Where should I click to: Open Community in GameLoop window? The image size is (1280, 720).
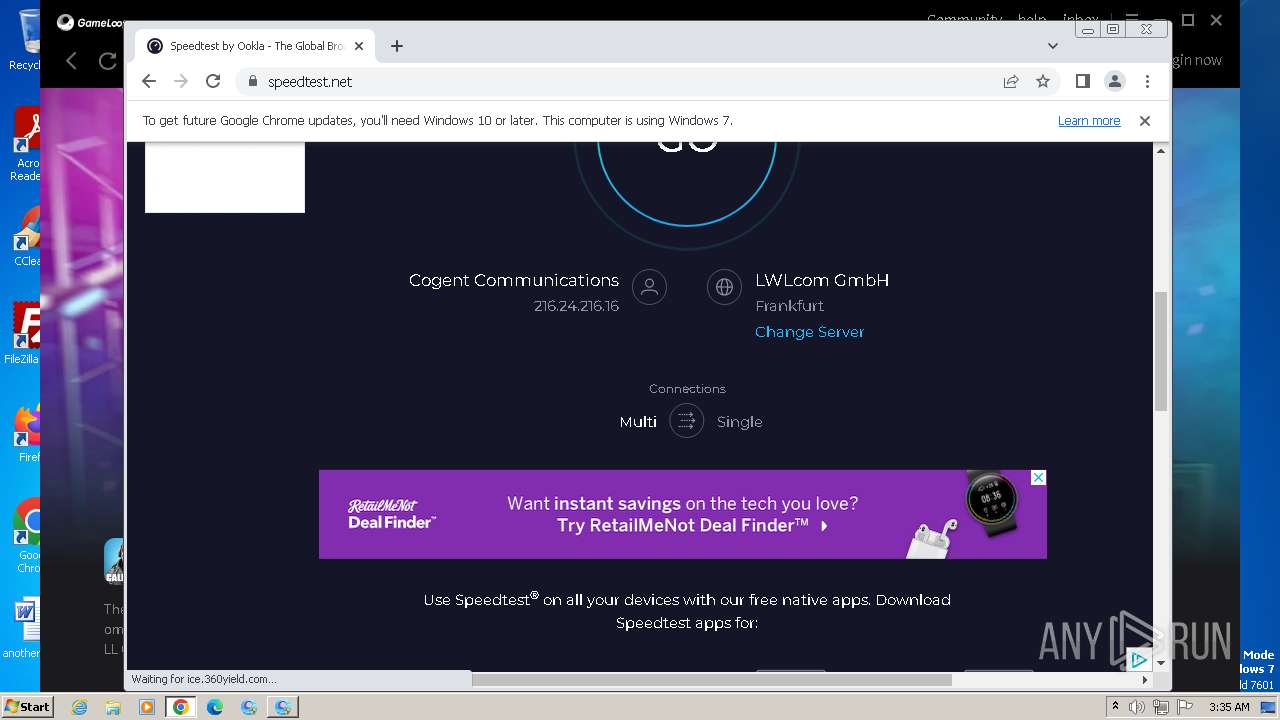tap(964, 18)
